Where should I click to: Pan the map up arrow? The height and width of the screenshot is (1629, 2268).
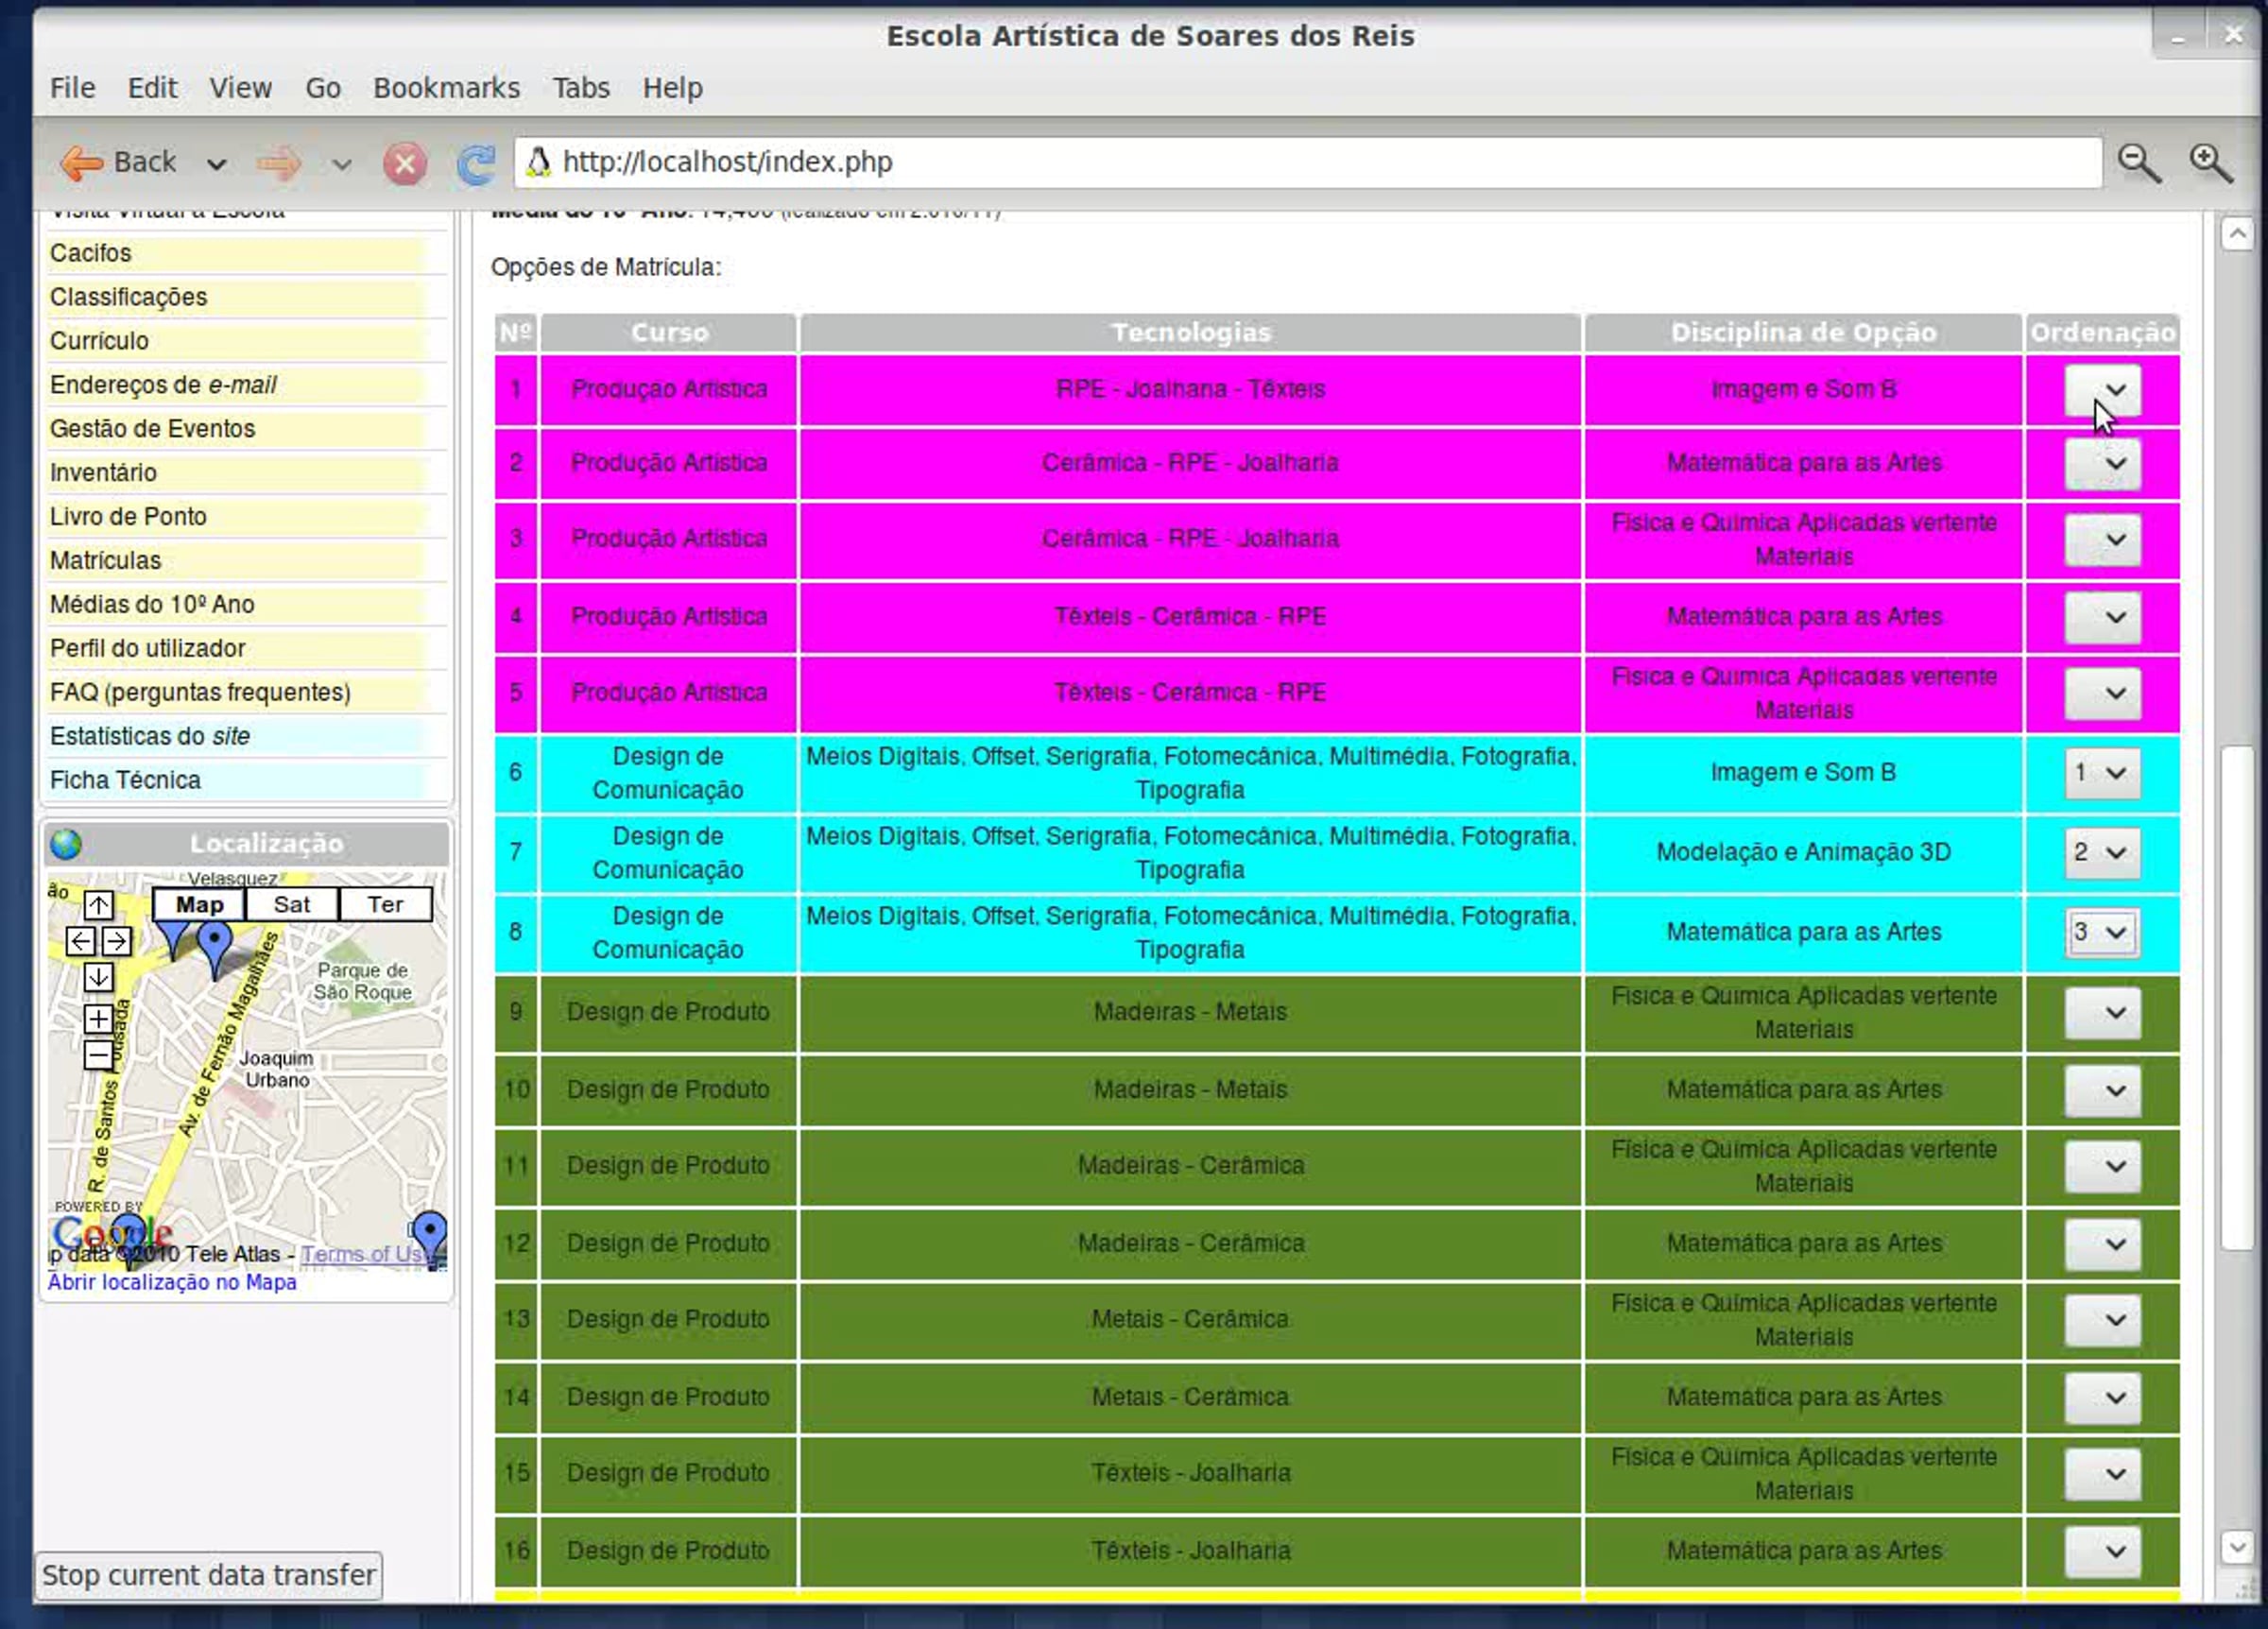[98, 905]
